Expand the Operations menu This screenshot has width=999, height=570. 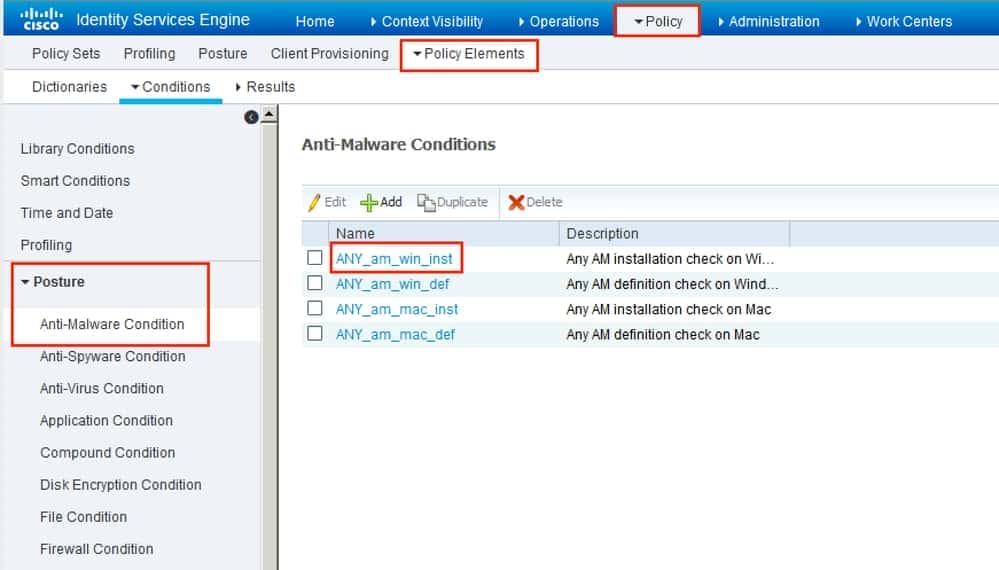click(x=559, y=22)
